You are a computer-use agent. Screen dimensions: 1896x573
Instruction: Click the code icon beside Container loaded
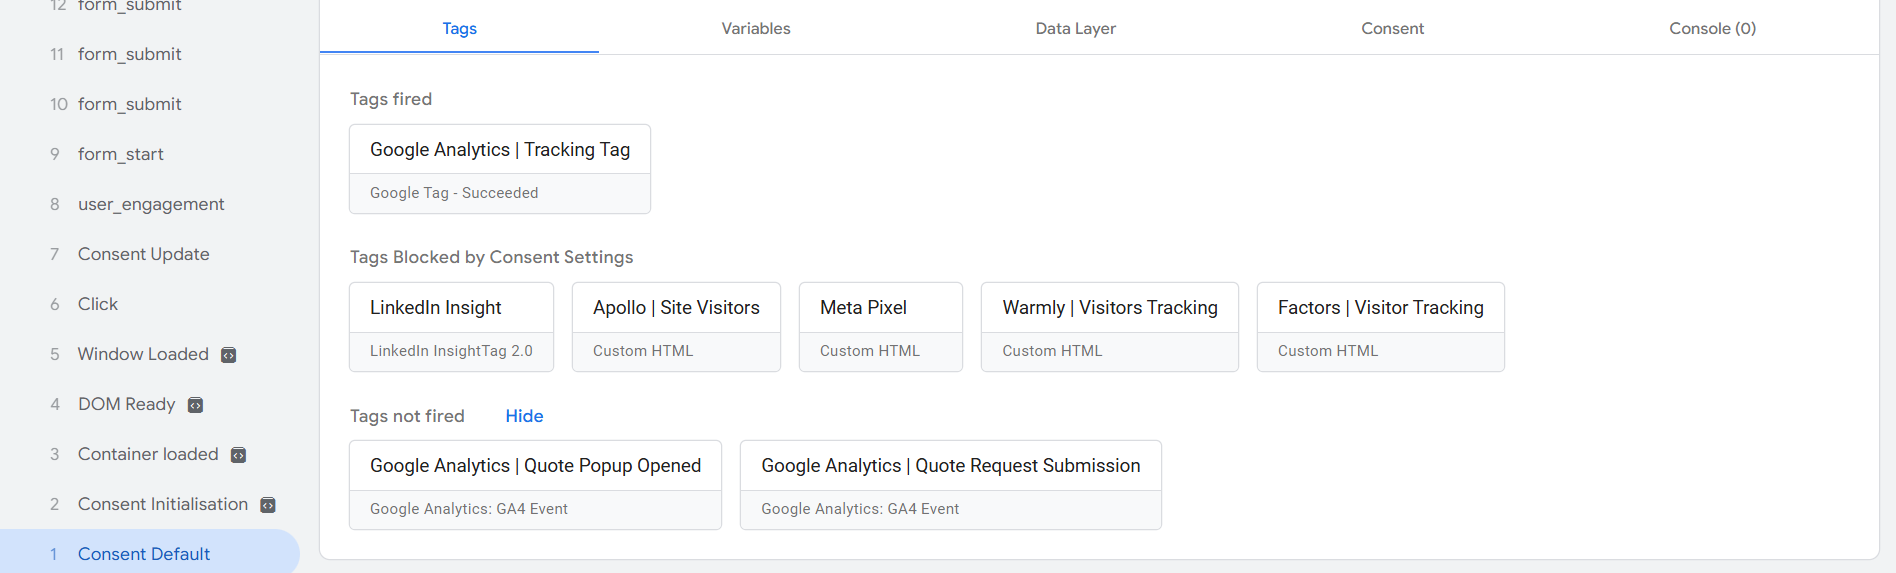coord(238,455)
